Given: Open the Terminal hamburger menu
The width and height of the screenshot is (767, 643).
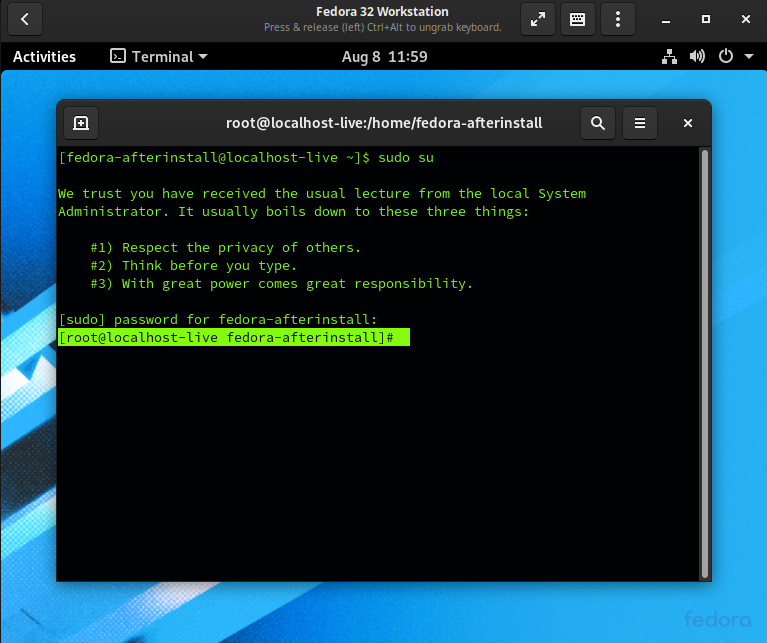Looking at the screenshot, I should coord(640,123).
